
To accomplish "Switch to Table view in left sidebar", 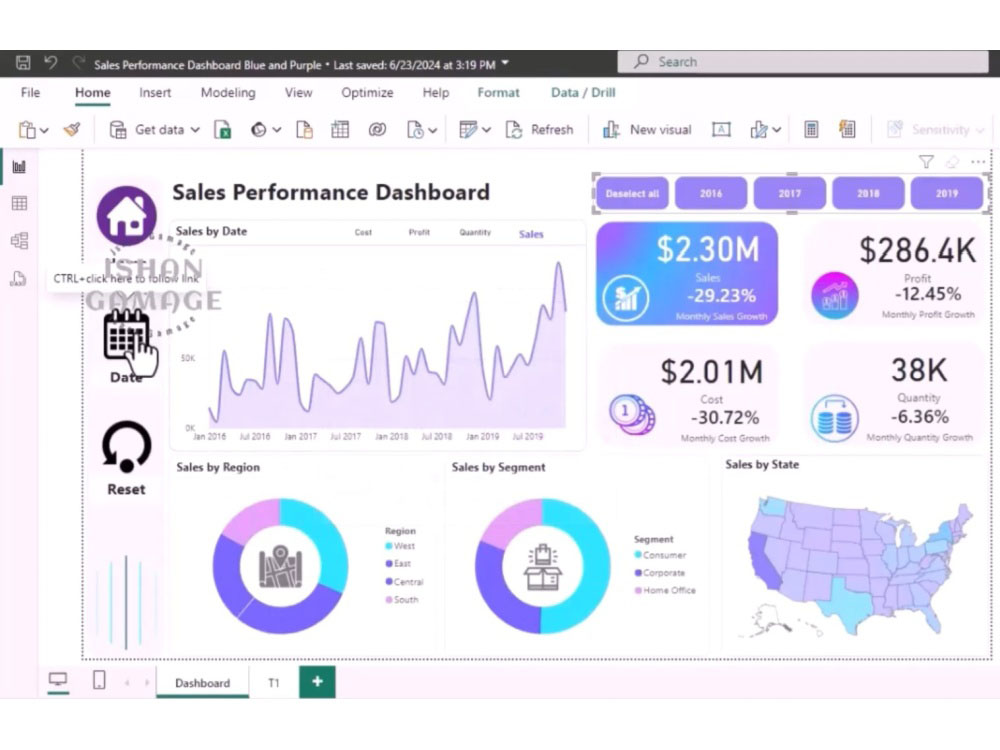I will click(x=19, y=203).
